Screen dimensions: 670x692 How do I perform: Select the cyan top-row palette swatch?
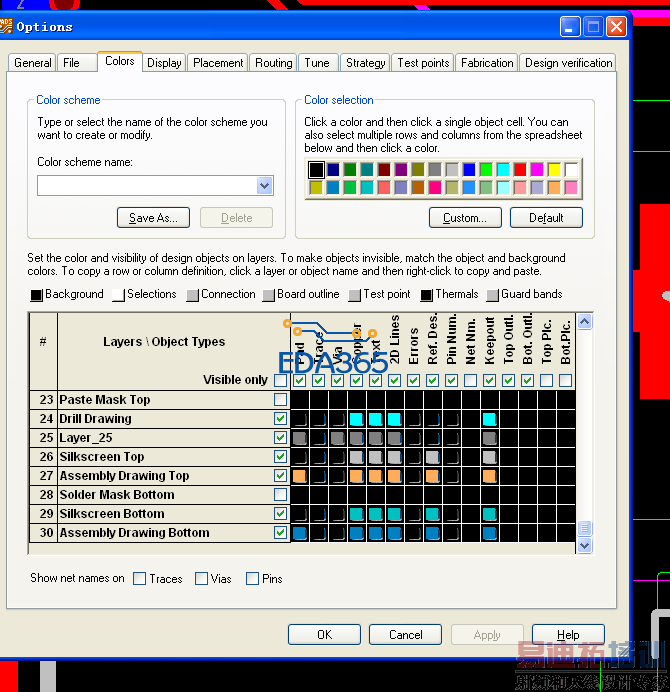(503, 169)
